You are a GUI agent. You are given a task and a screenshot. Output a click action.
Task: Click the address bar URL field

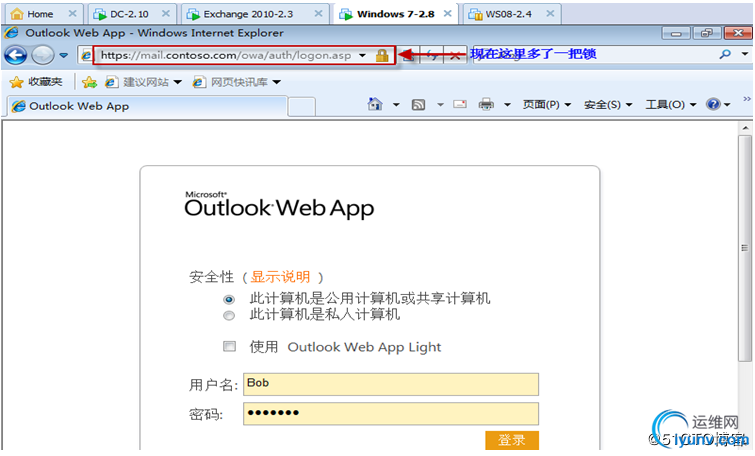[x=226, y=55]
